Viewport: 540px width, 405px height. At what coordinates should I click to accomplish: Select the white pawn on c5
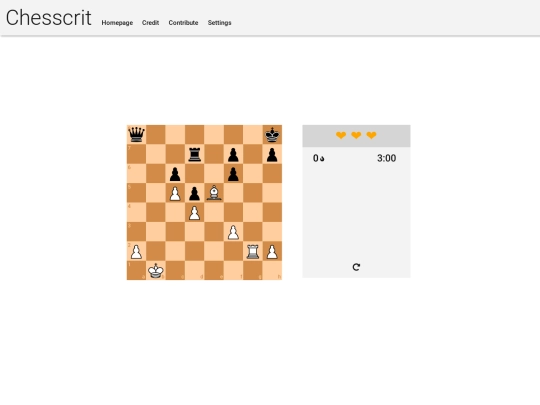tap(175, 193)
